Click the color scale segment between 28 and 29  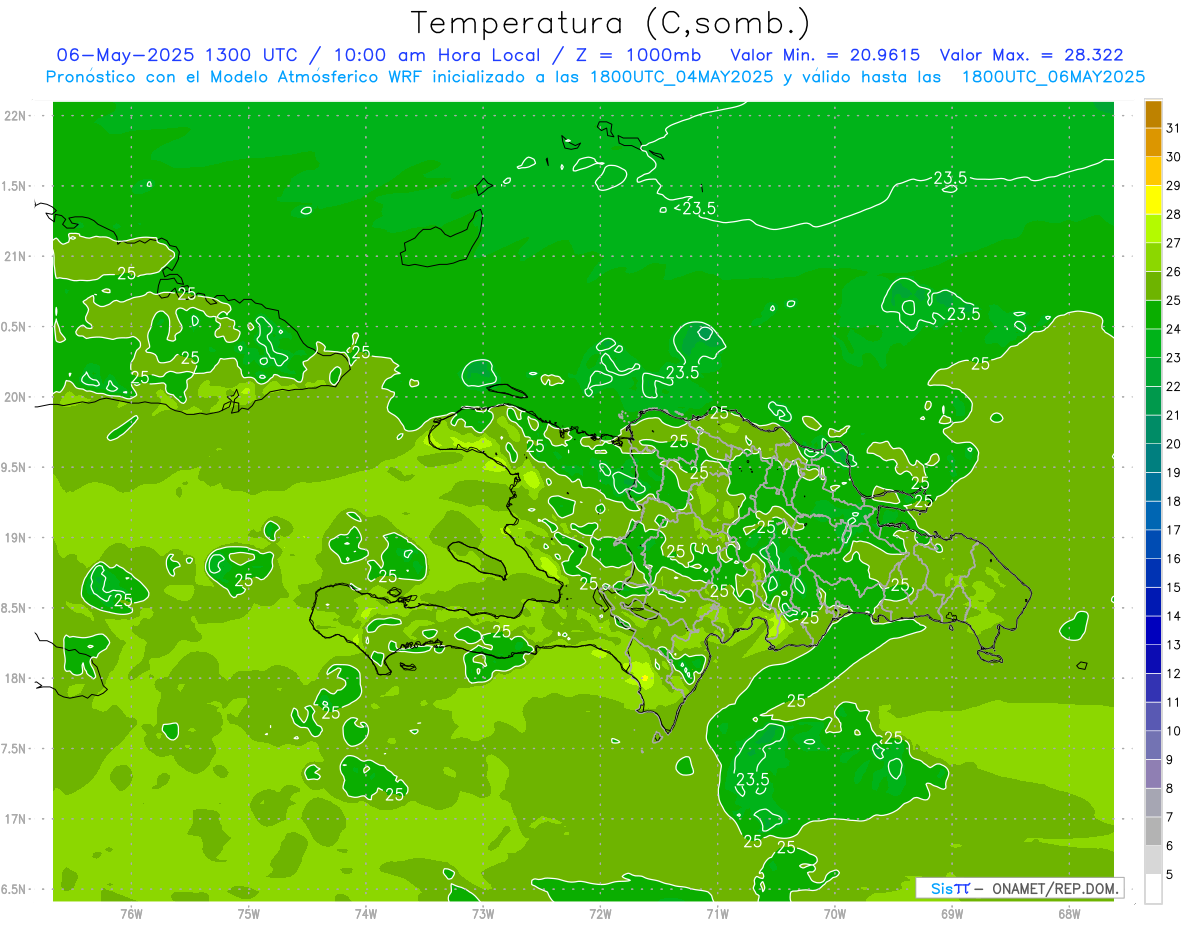pyautogui.click(x=1153, y=200)
